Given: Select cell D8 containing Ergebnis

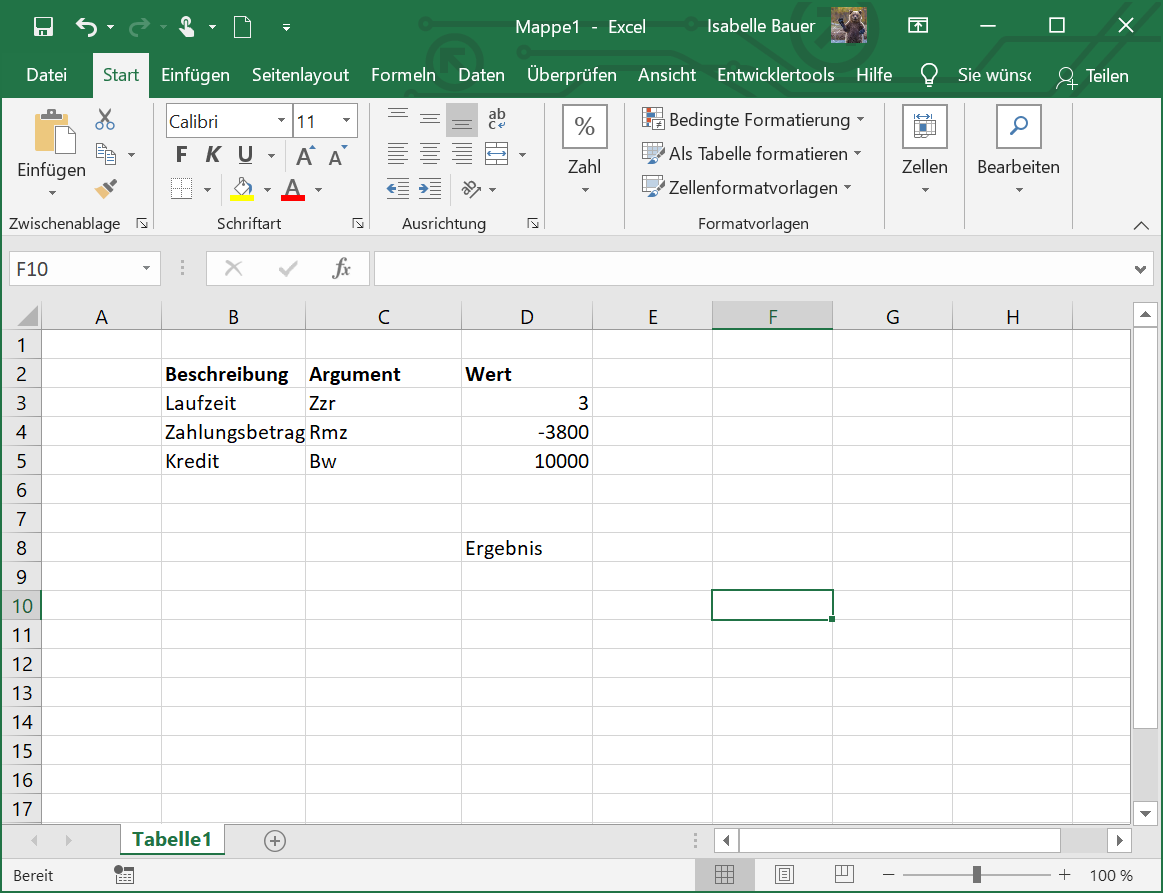Looking at the screenshot, I should click(526, 548).
